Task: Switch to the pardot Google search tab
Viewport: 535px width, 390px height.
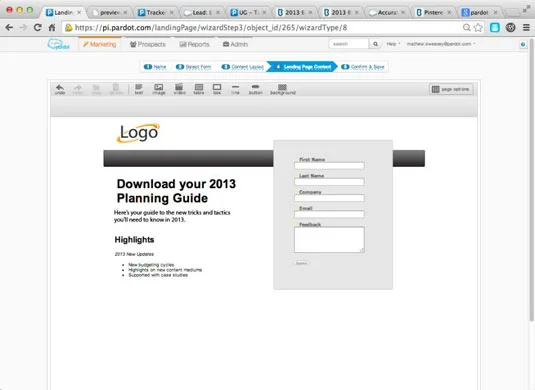Action: [x=479, y=13]
